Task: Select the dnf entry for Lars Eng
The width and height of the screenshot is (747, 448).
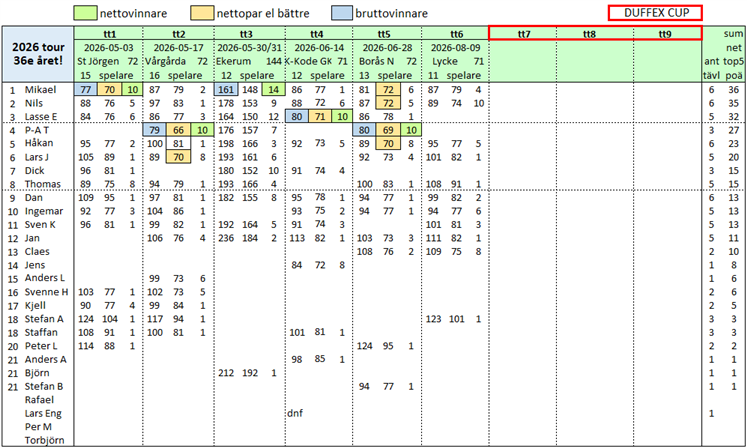Action: (x=295, y=413)
